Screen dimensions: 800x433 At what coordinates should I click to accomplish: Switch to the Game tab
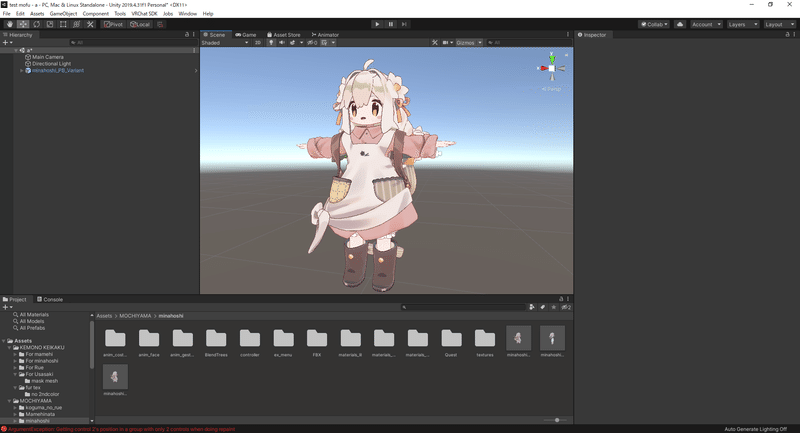tap(245, 35)
